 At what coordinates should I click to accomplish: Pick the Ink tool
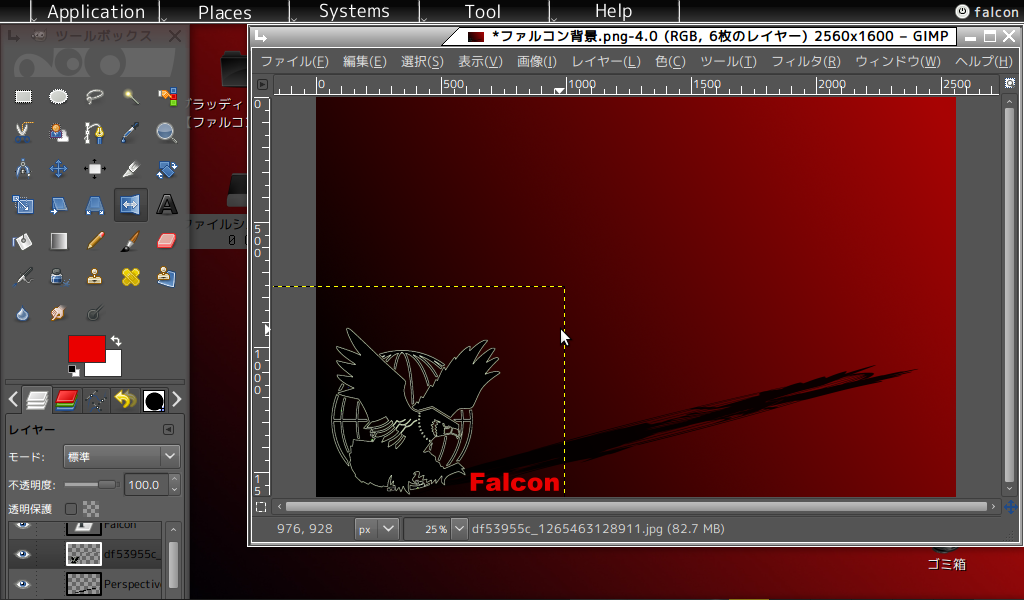(x=59, y=277)
